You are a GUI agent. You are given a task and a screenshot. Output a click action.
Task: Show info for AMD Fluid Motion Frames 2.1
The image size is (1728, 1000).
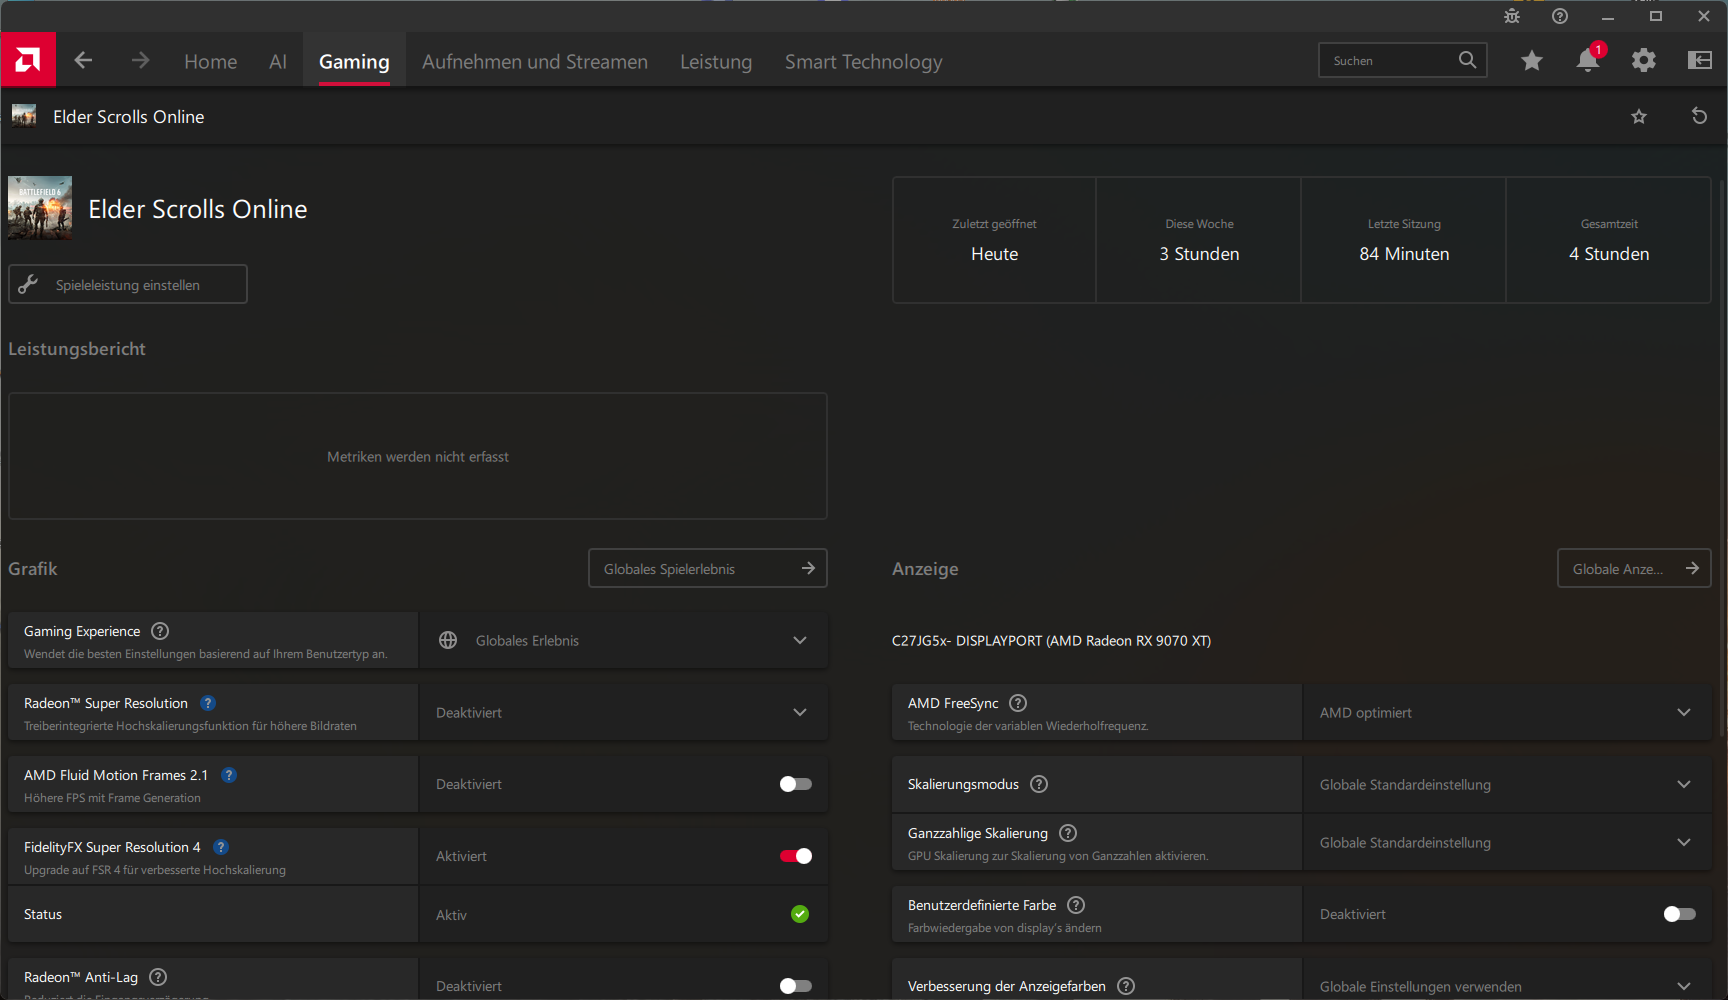pos(229,775)
